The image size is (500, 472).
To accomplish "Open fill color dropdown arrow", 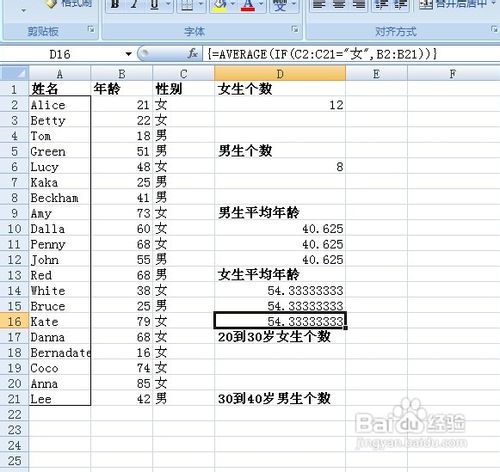I will 233,5.
